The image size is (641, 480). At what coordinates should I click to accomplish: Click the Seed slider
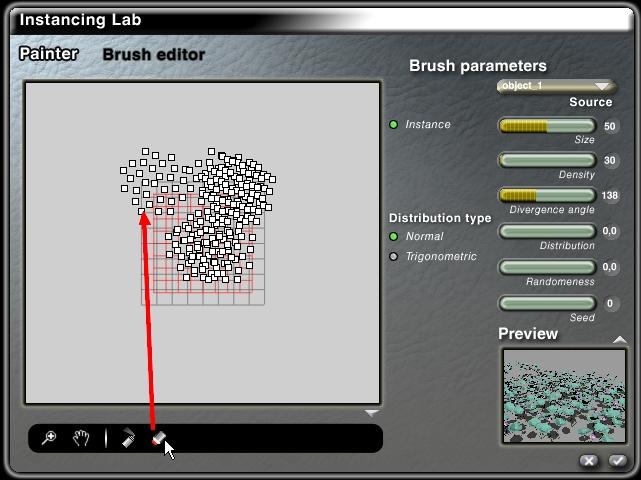click(547, 303)
